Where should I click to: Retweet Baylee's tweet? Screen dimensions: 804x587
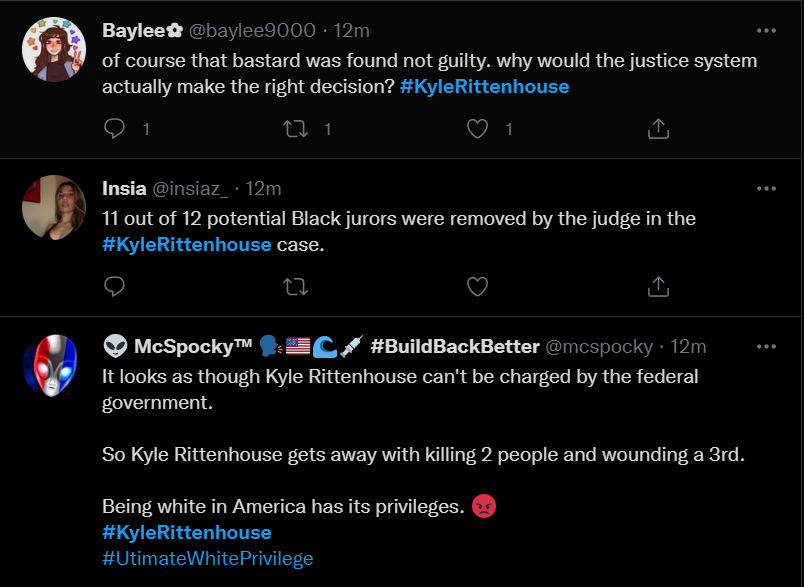pos(295,128)
